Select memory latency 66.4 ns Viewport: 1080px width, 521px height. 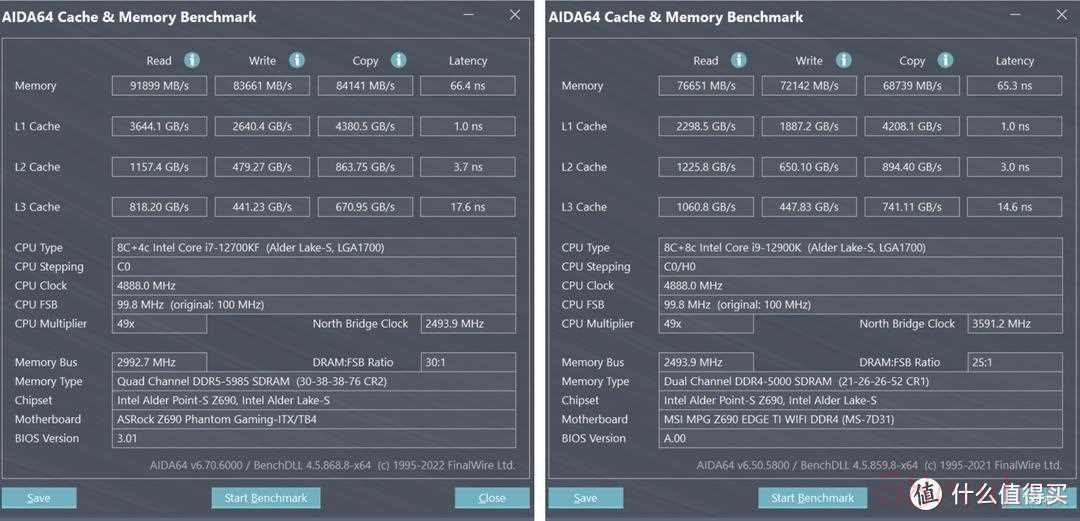[x=468, y=86]
